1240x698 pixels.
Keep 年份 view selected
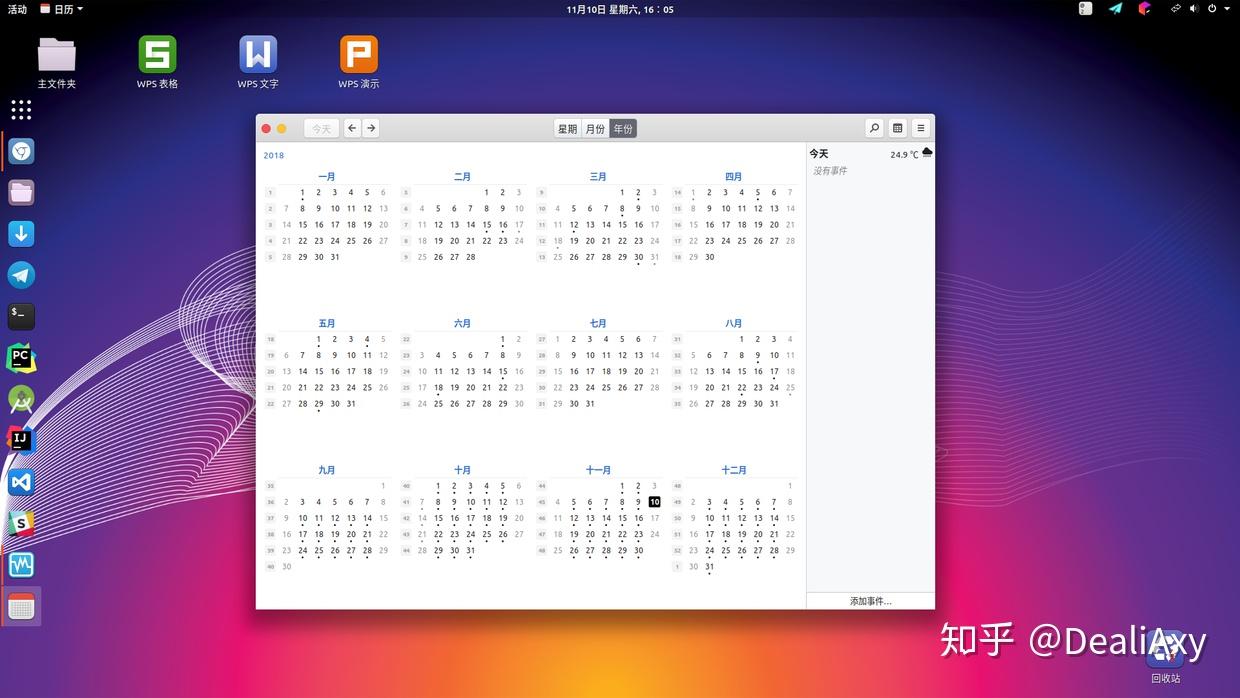coord(622,128)
